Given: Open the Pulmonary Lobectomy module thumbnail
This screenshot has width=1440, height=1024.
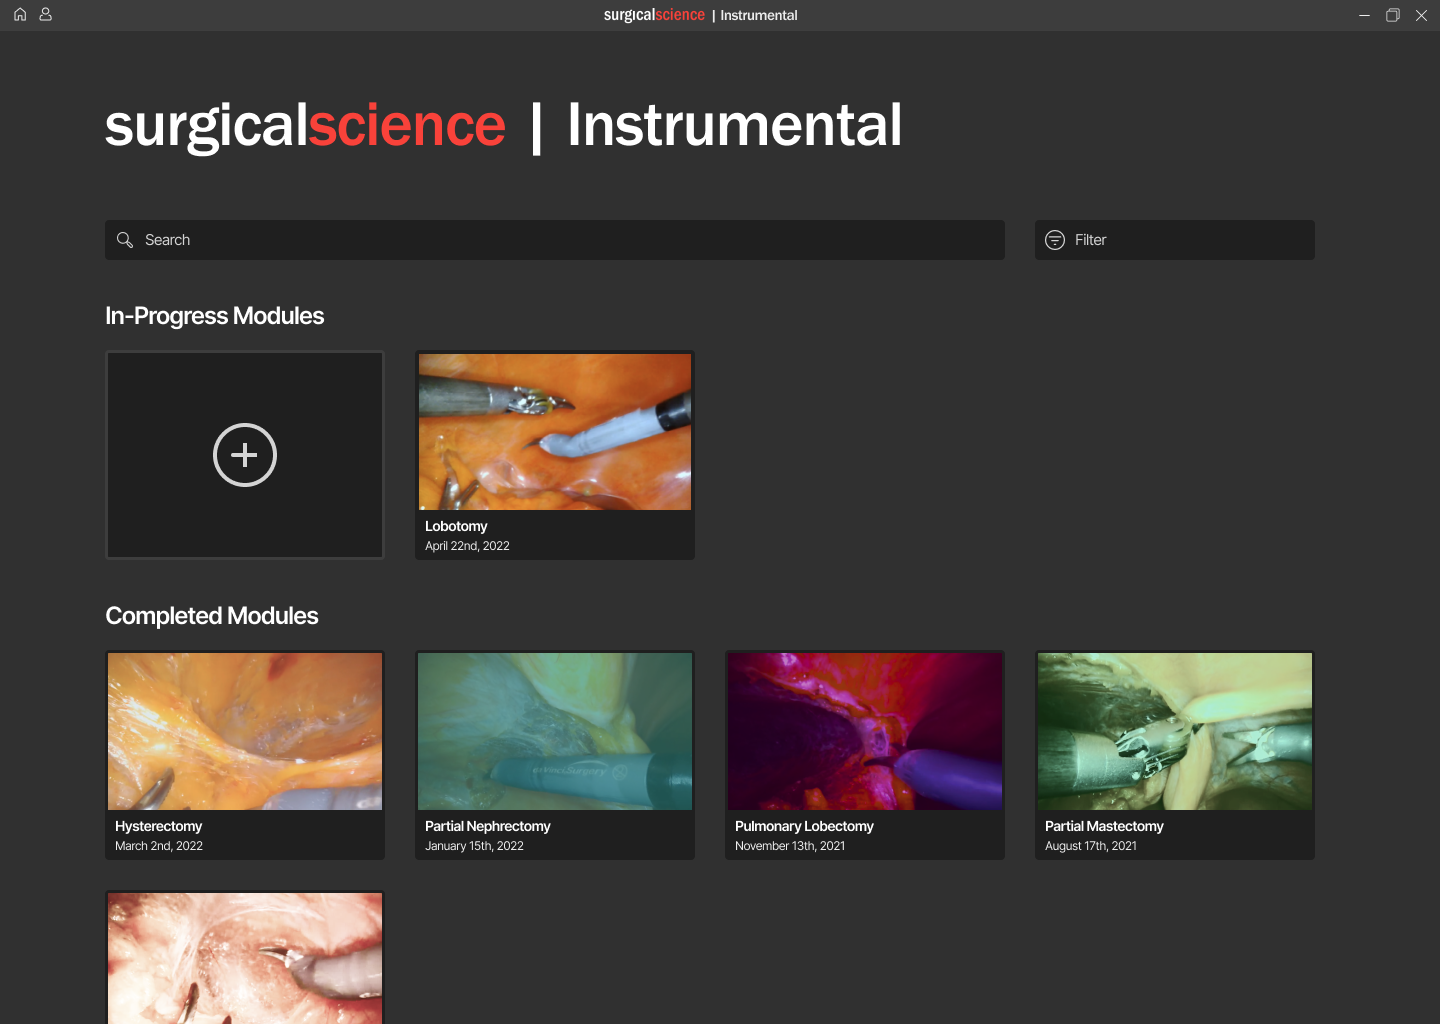Looking at the screenshot, I should 865,732.
